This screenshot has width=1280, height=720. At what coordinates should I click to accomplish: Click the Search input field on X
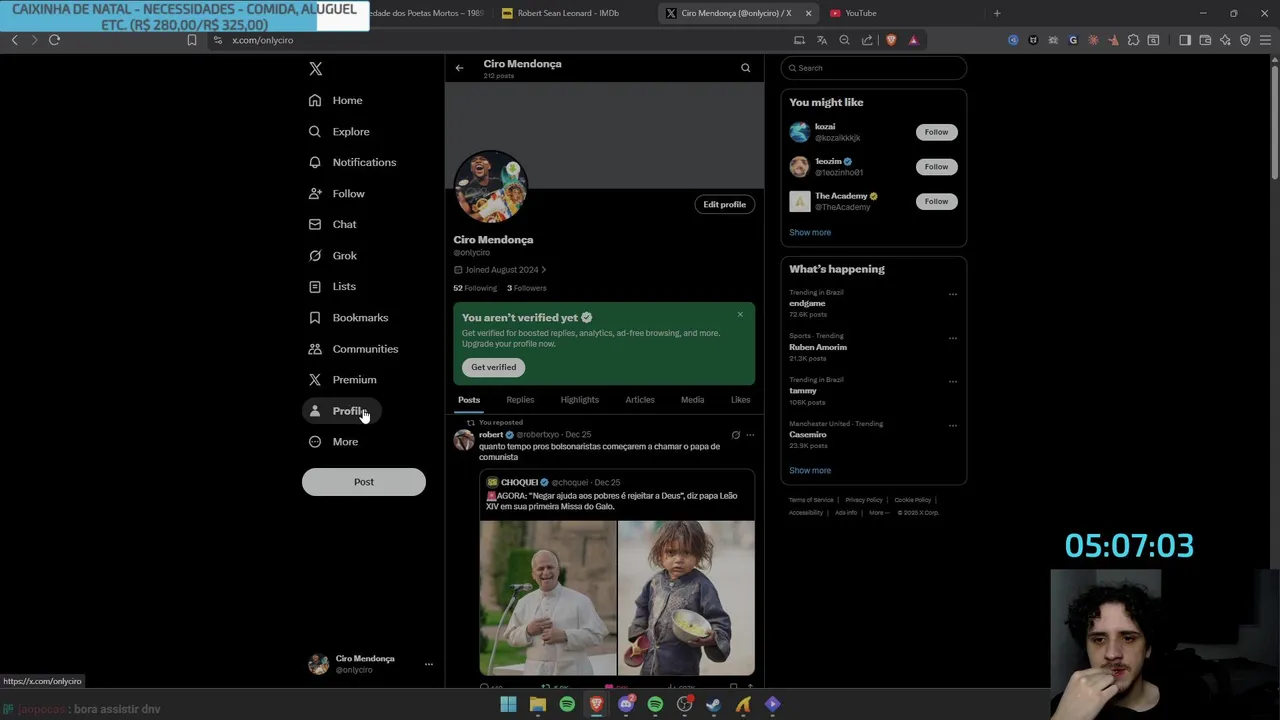[x=874, y=68]
